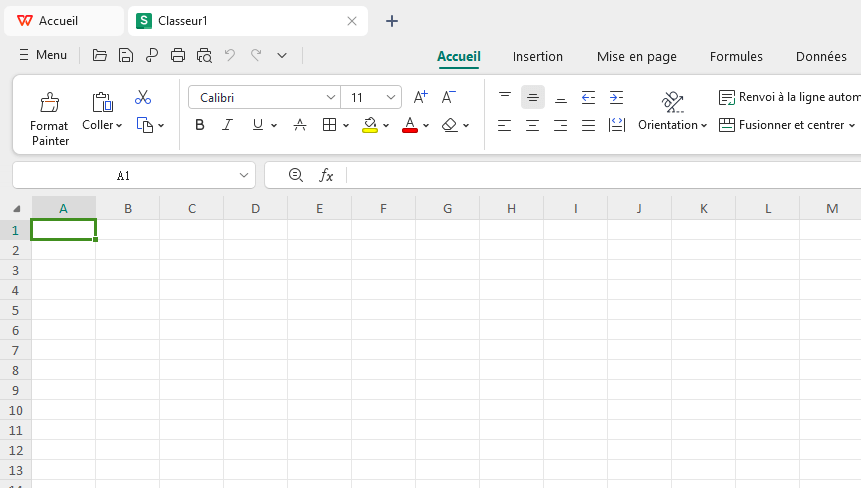This screenshot has height=488, width=861.
Task: Expand quick access toolbar customization arrow
Action: 282,55
